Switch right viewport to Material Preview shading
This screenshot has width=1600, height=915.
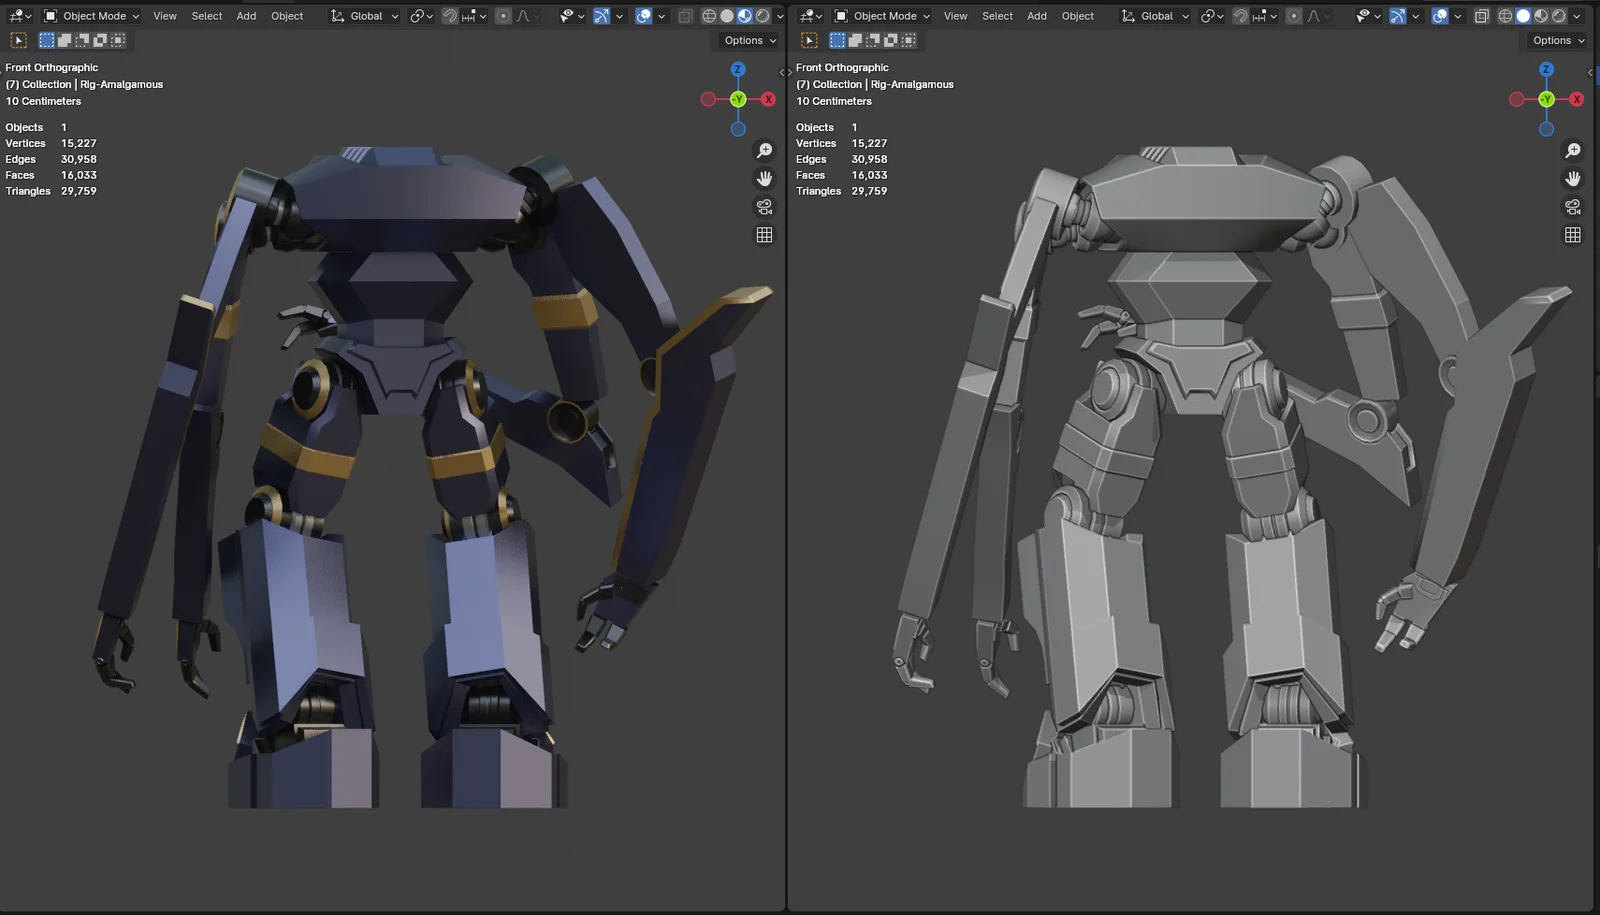(1540, 15)
